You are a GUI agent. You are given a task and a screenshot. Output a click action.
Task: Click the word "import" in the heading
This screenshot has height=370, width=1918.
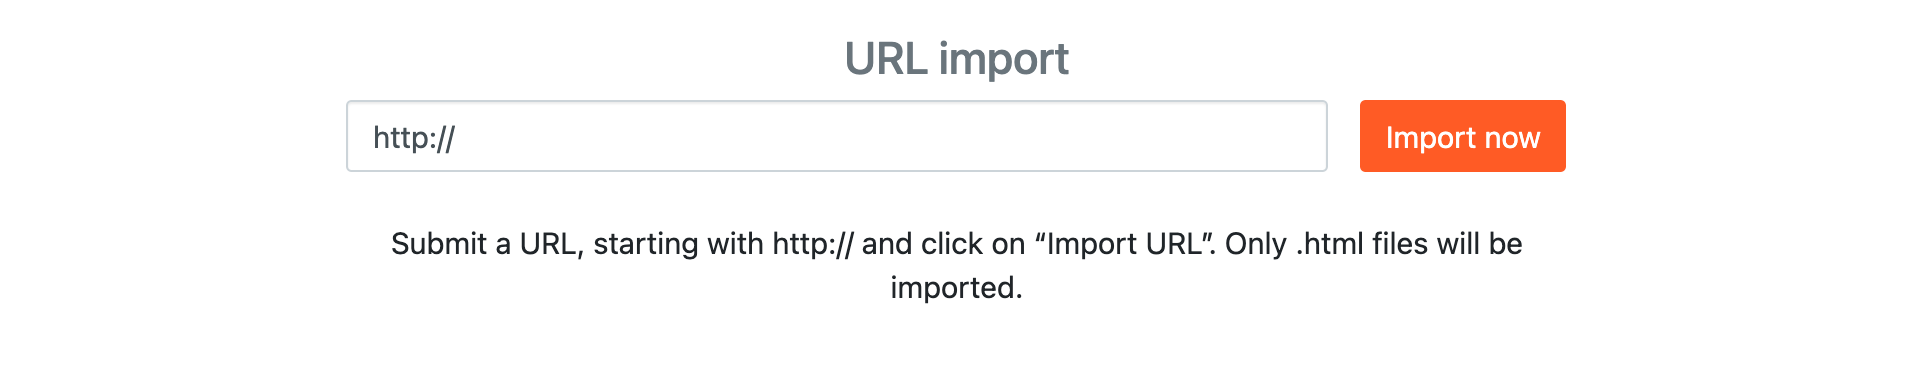point(1004,60)
